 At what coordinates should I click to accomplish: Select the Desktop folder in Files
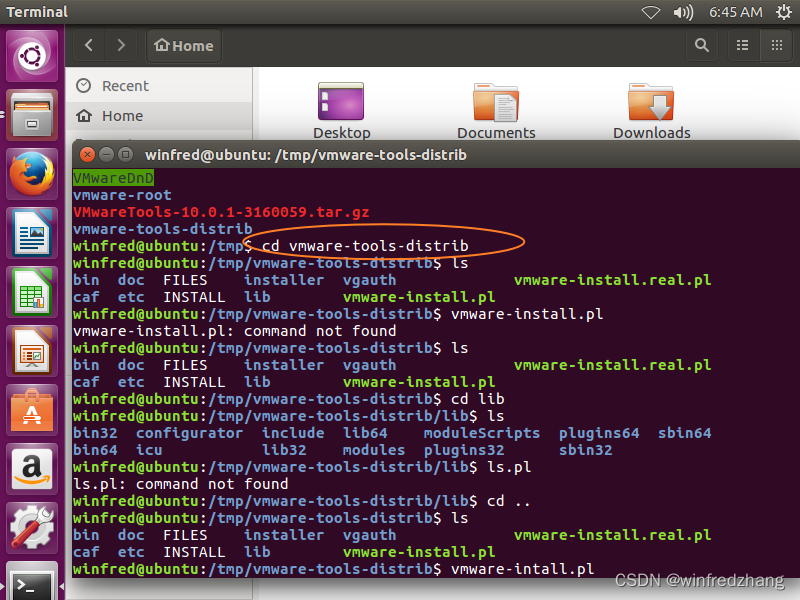341,110
